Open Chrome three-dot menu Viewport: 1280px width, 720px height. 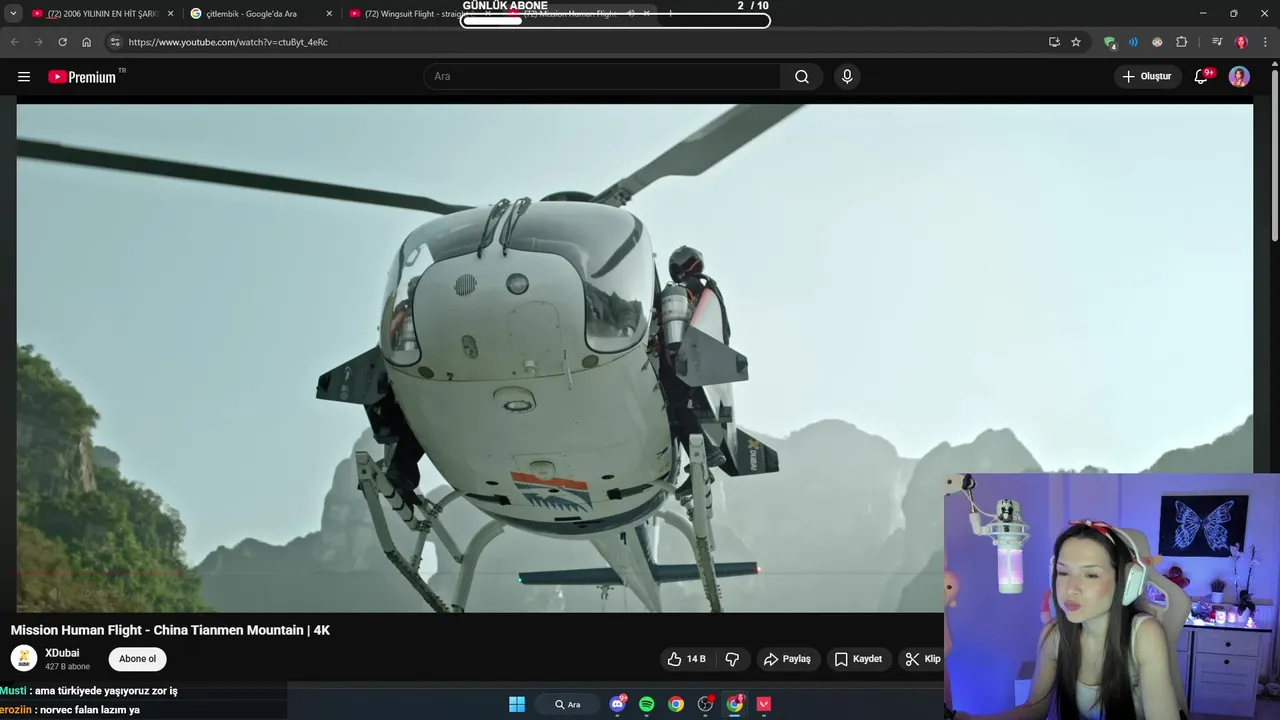coord(1266,42)
